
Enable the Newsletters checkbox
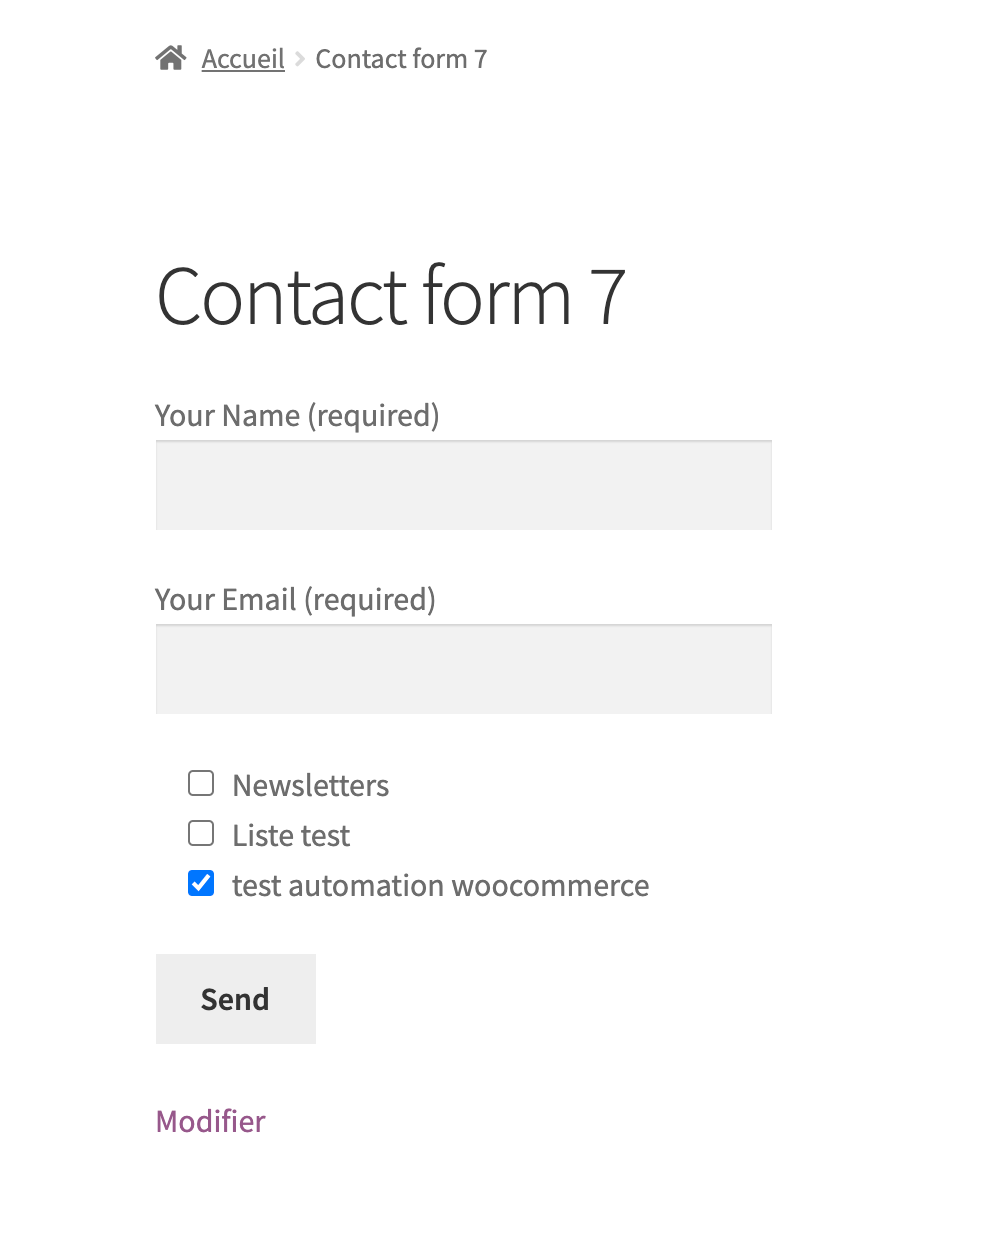tap(201, 783)
